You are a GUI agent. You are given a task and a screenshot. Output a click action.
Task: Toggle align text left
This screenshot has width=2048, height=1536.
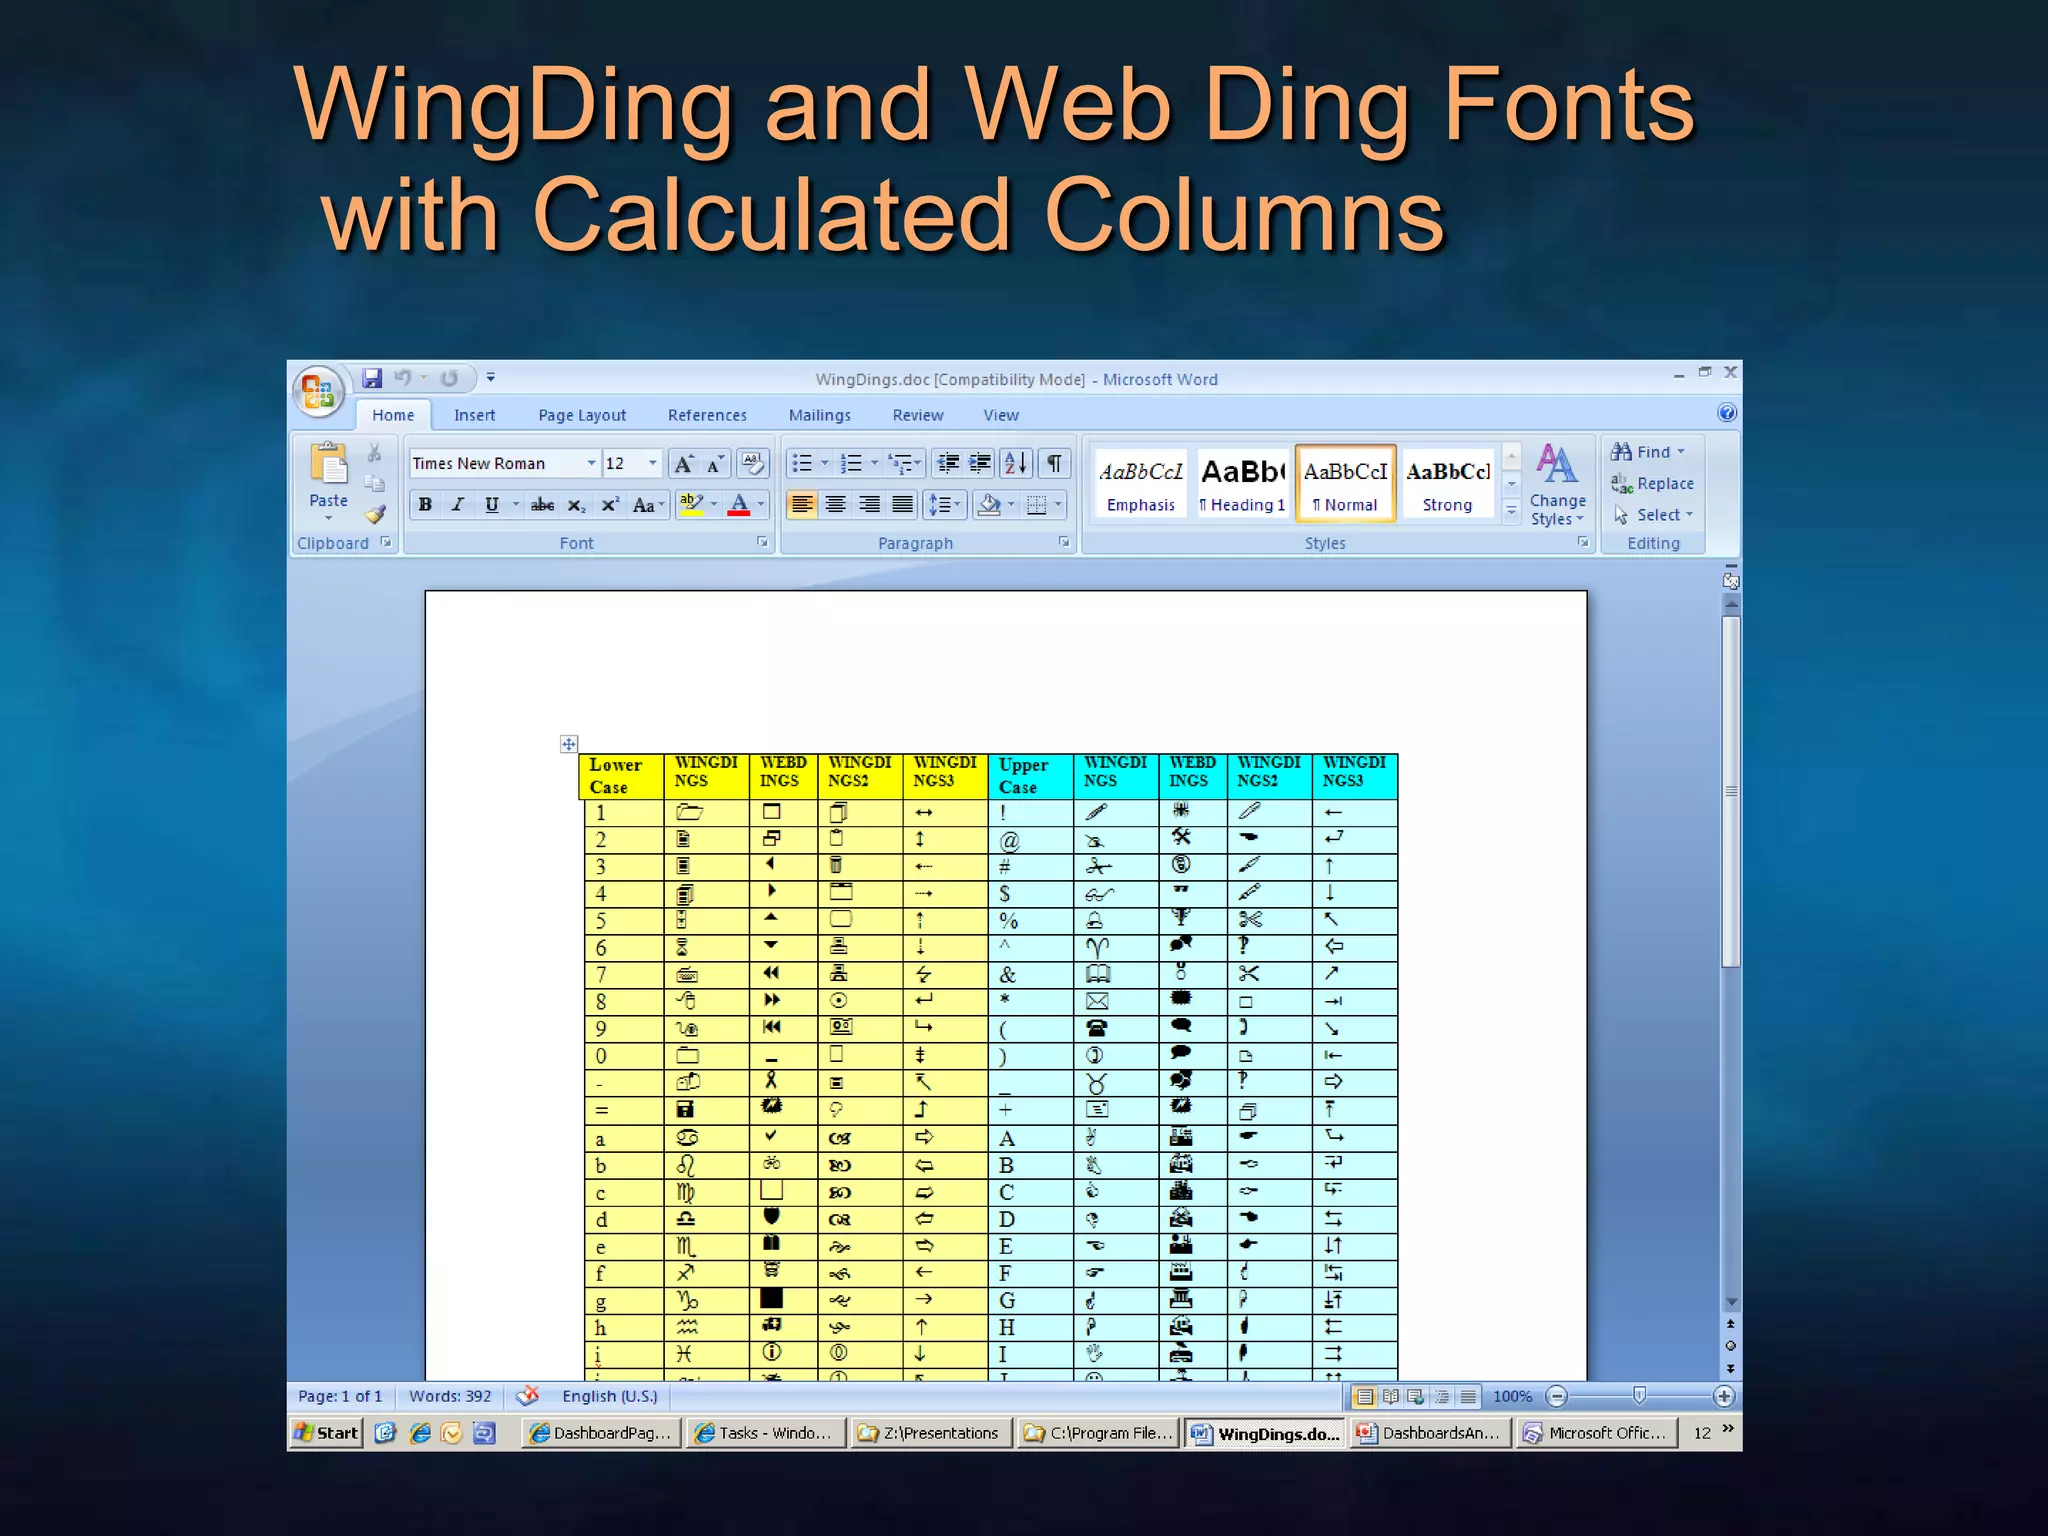[802, 506]
